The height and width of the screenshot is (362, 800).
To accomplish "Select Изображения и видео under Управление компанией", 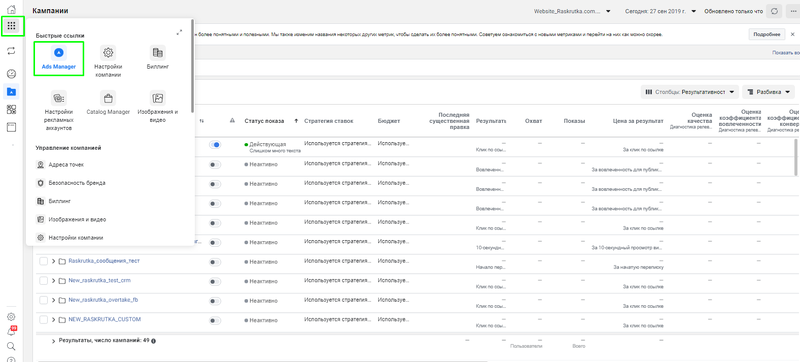I will 71,219.
